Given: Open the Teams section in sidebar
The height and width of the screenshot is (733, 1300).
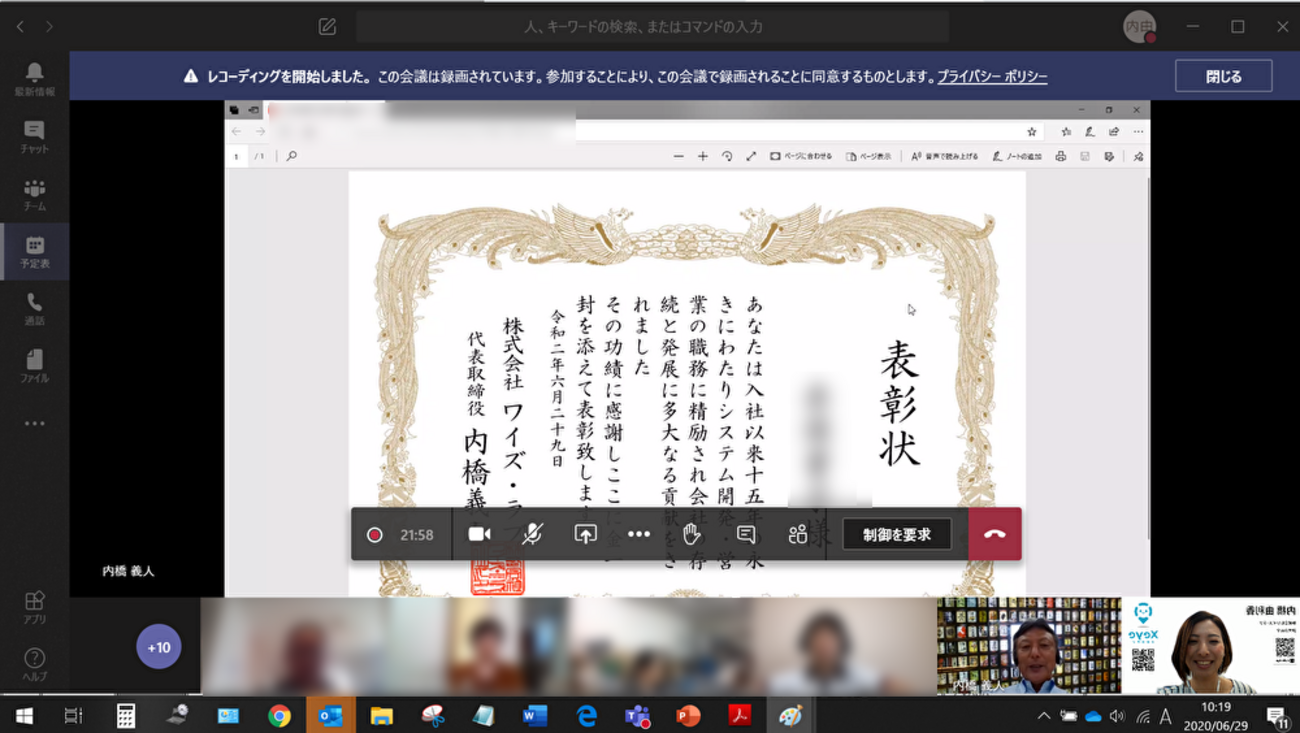Looking at the screenshot, I should (x=34, y=194).
